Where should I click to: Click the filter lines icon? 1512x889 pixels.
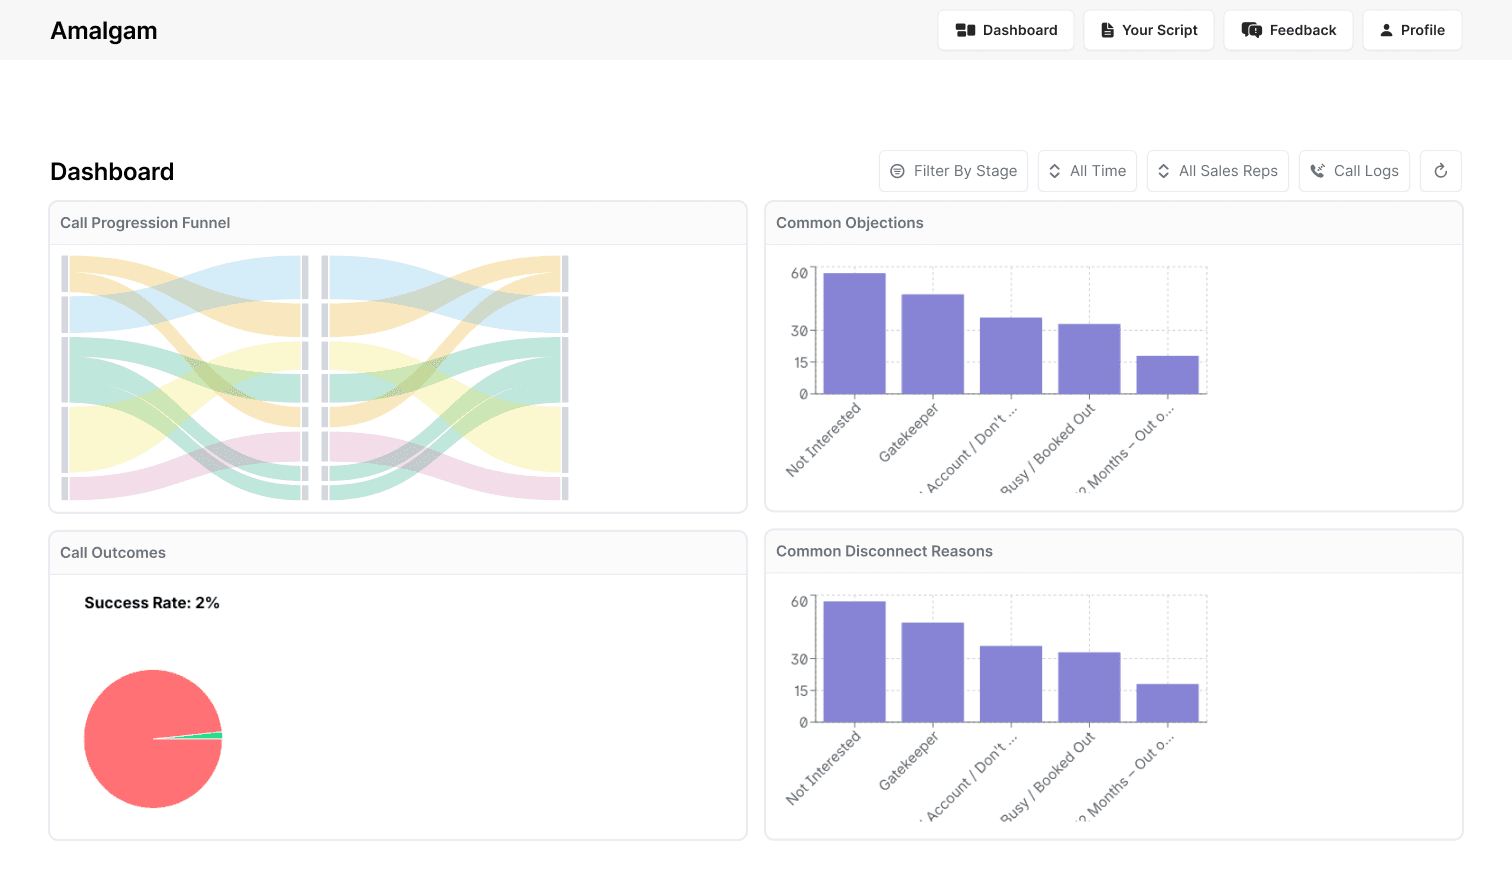pos(897,171)
